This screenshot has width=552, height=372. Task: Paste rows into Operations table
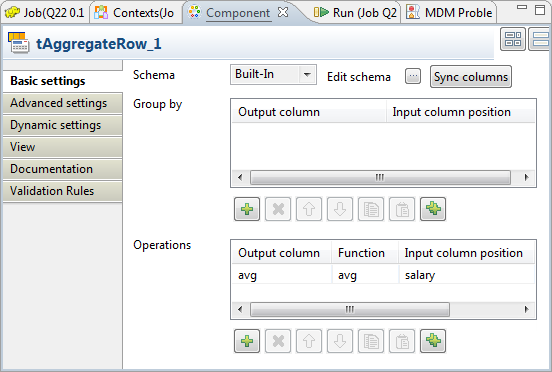(402, 341)
